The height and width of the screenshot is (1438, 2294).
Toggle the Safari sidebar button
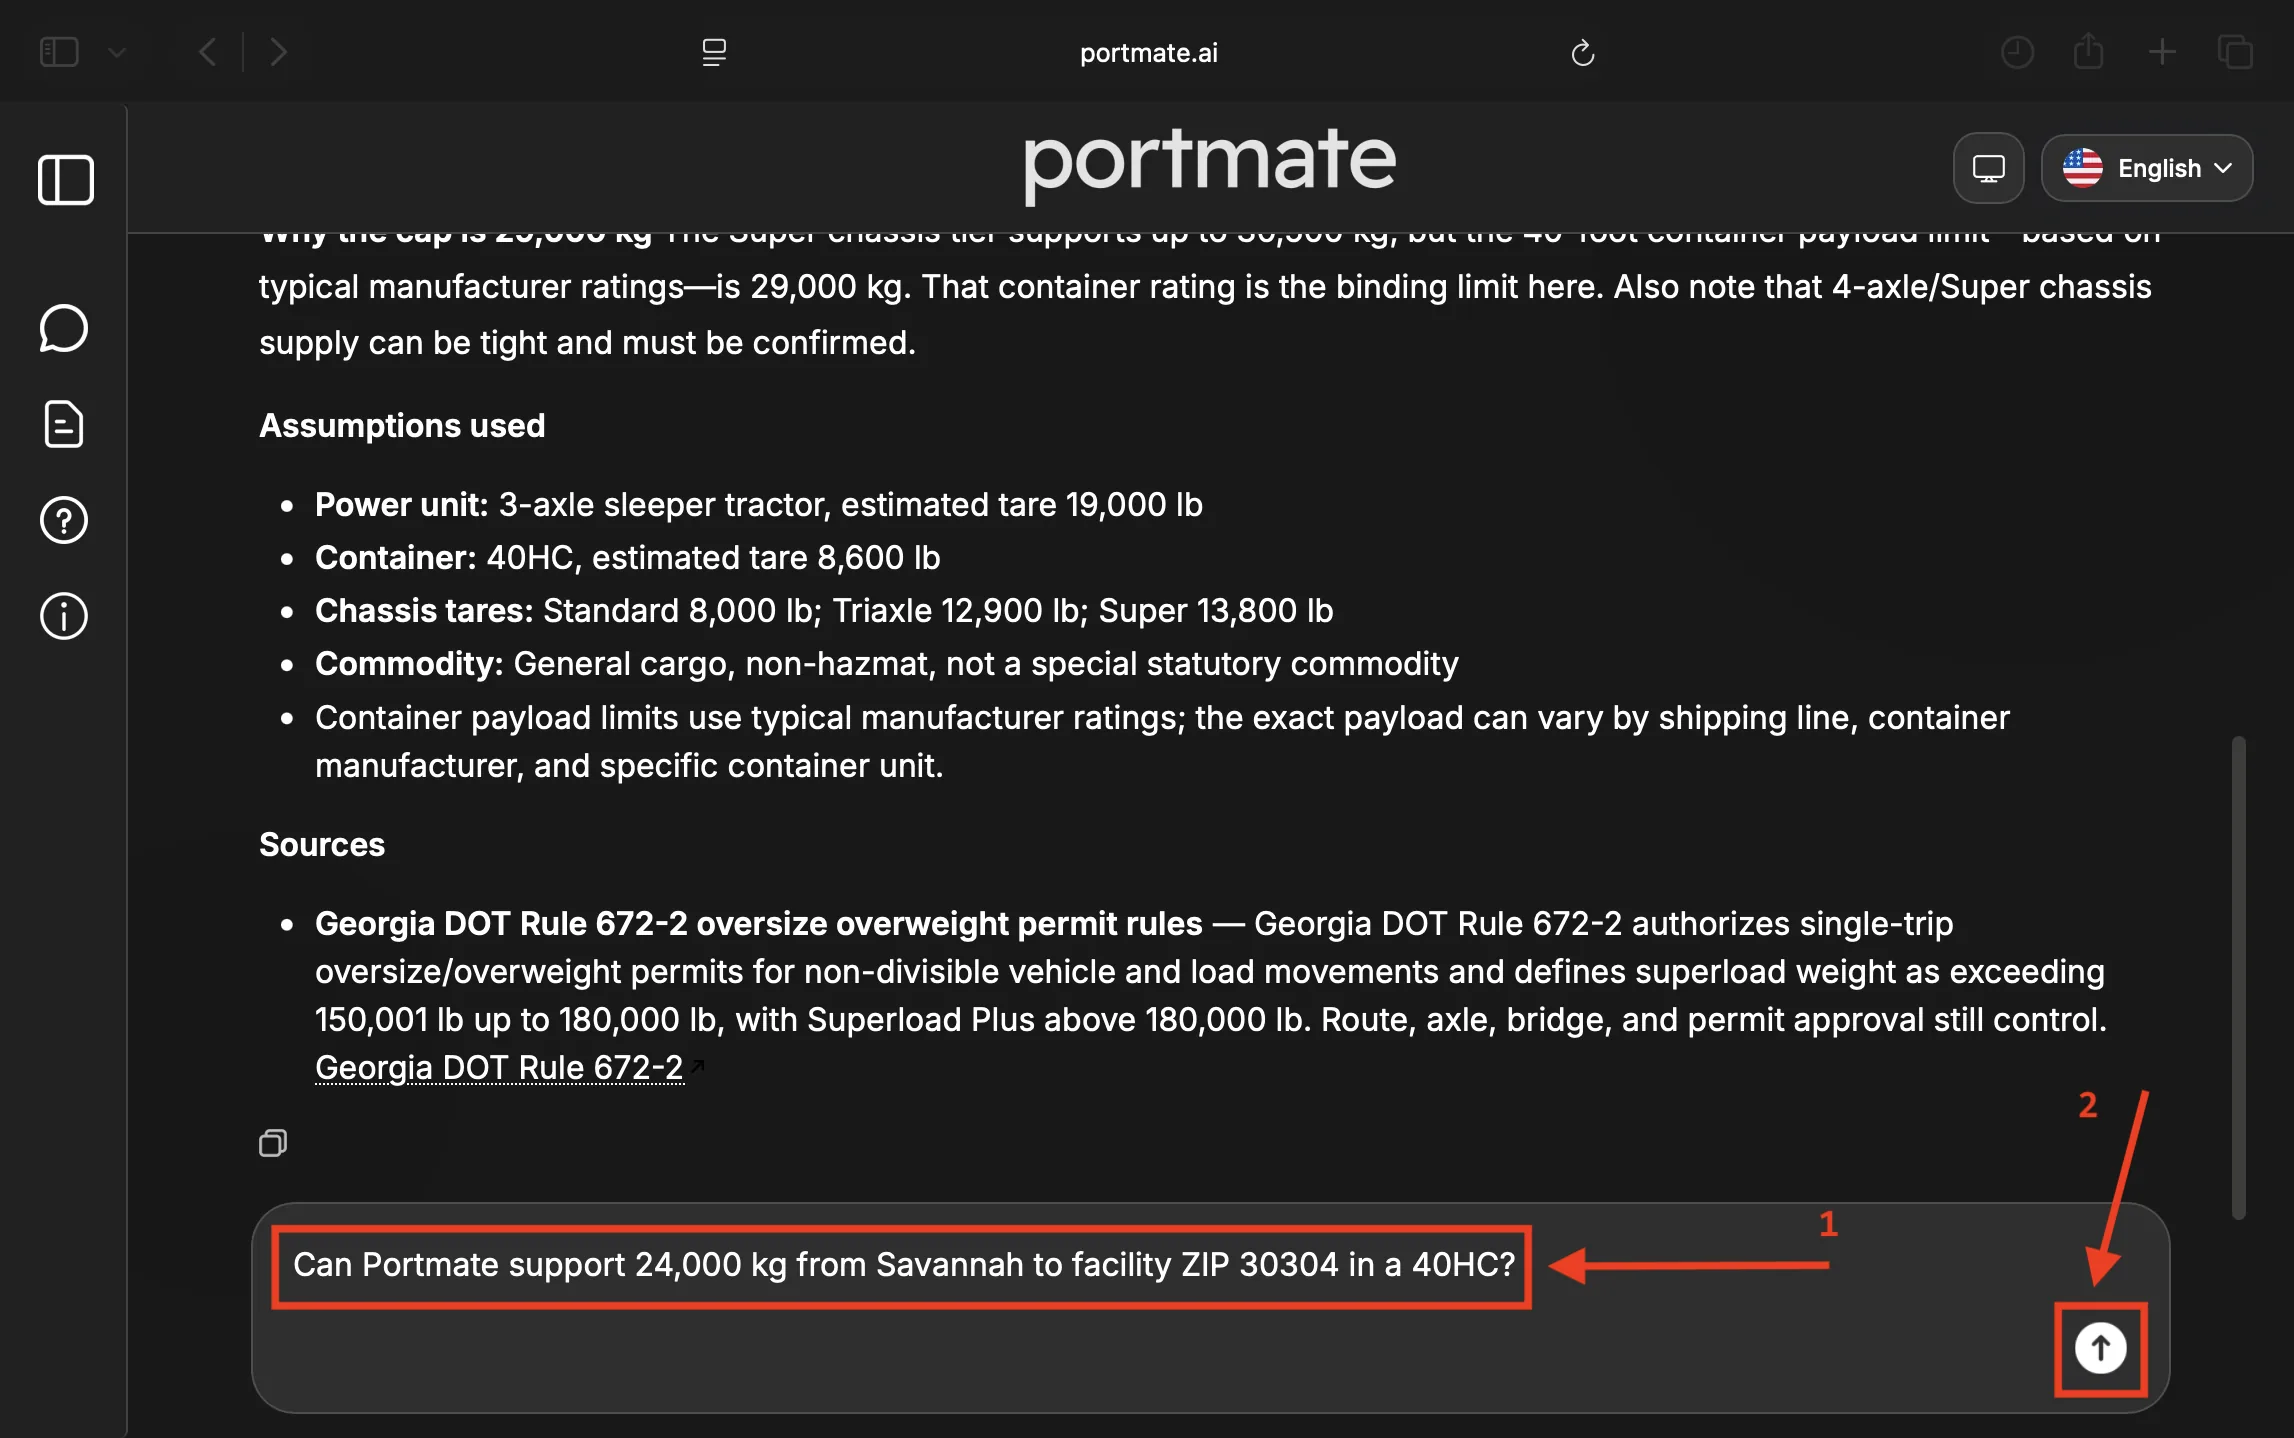pos(59,51)
